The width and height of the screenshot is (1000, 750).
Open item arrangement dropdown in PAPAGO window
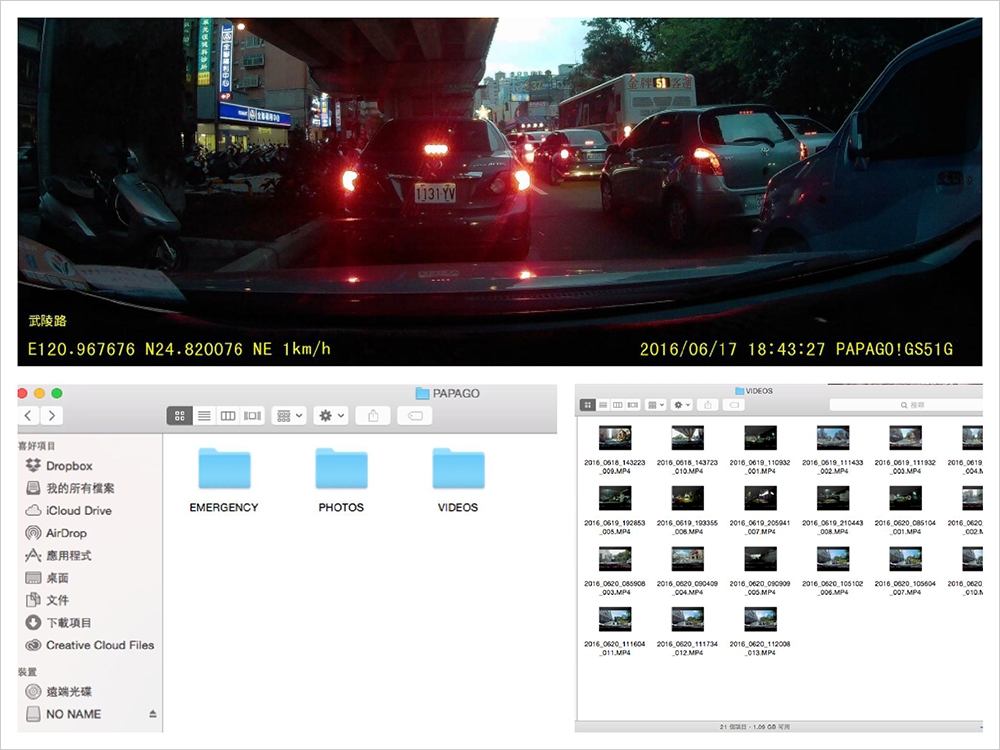click(x=289, y=416)
